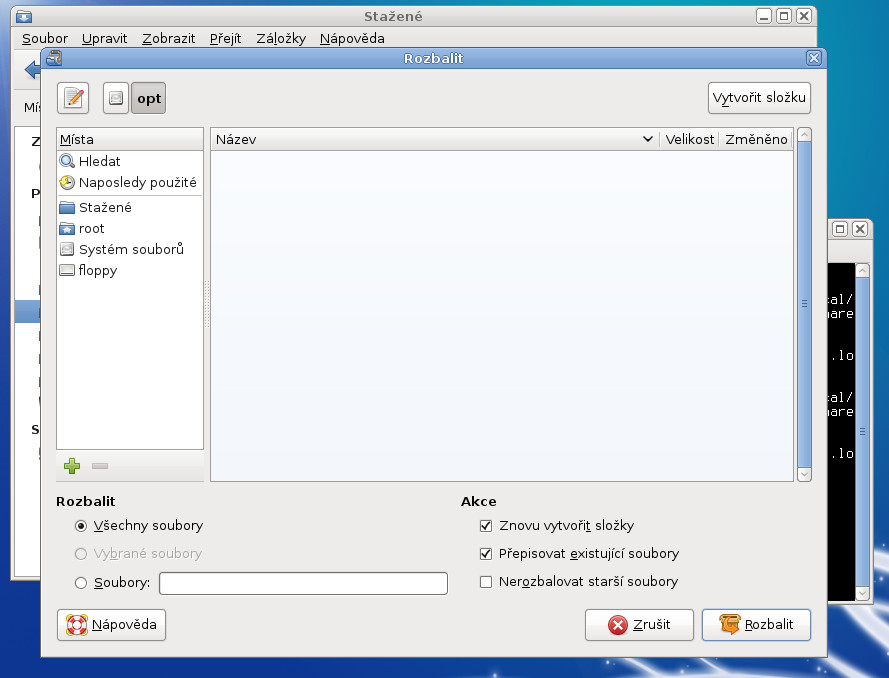Sort file list by Název column
Viewport: 889px width, 678px height.
(x=435, y=139)
